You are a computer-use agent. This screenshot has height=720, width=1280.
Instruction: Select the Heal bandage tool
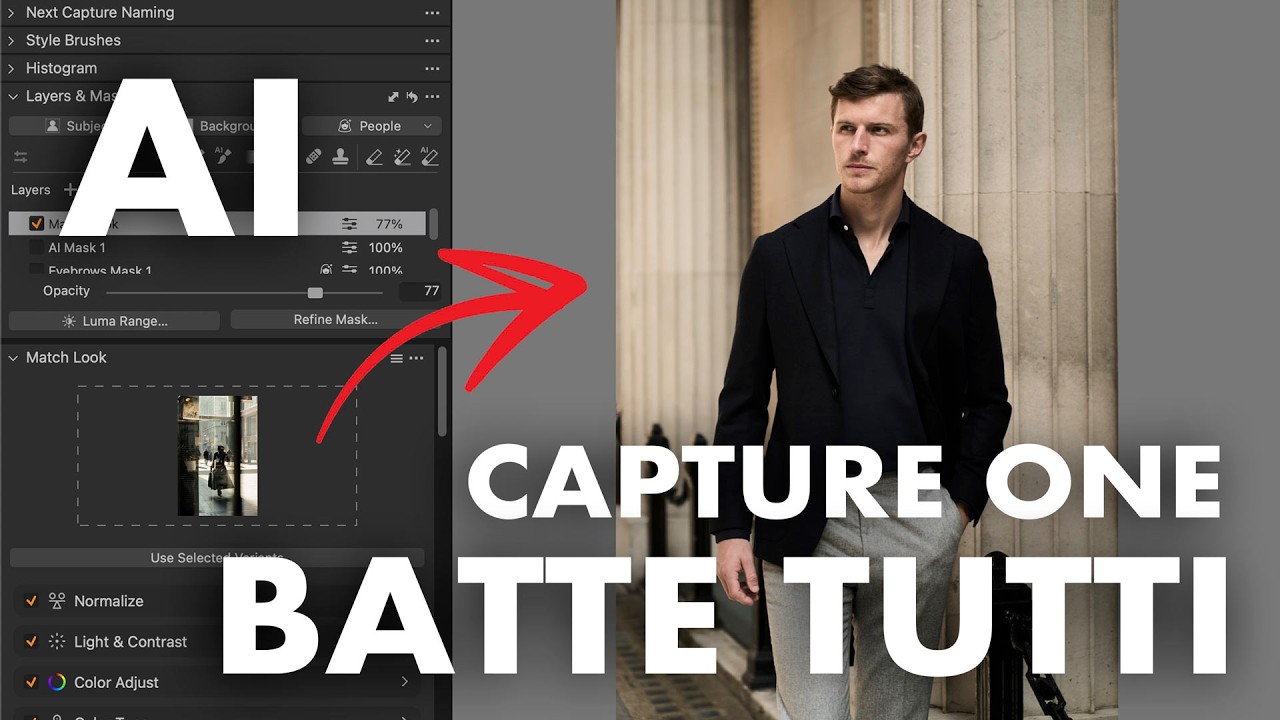click(x=314, y=157)
